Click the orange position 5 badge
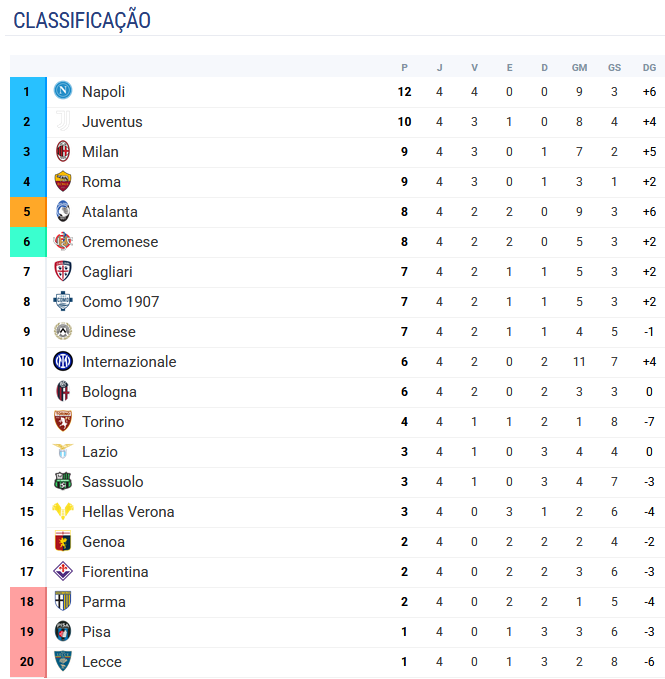Image resolution: width=665 pixels, height=679 pixels. coord(27,212)
